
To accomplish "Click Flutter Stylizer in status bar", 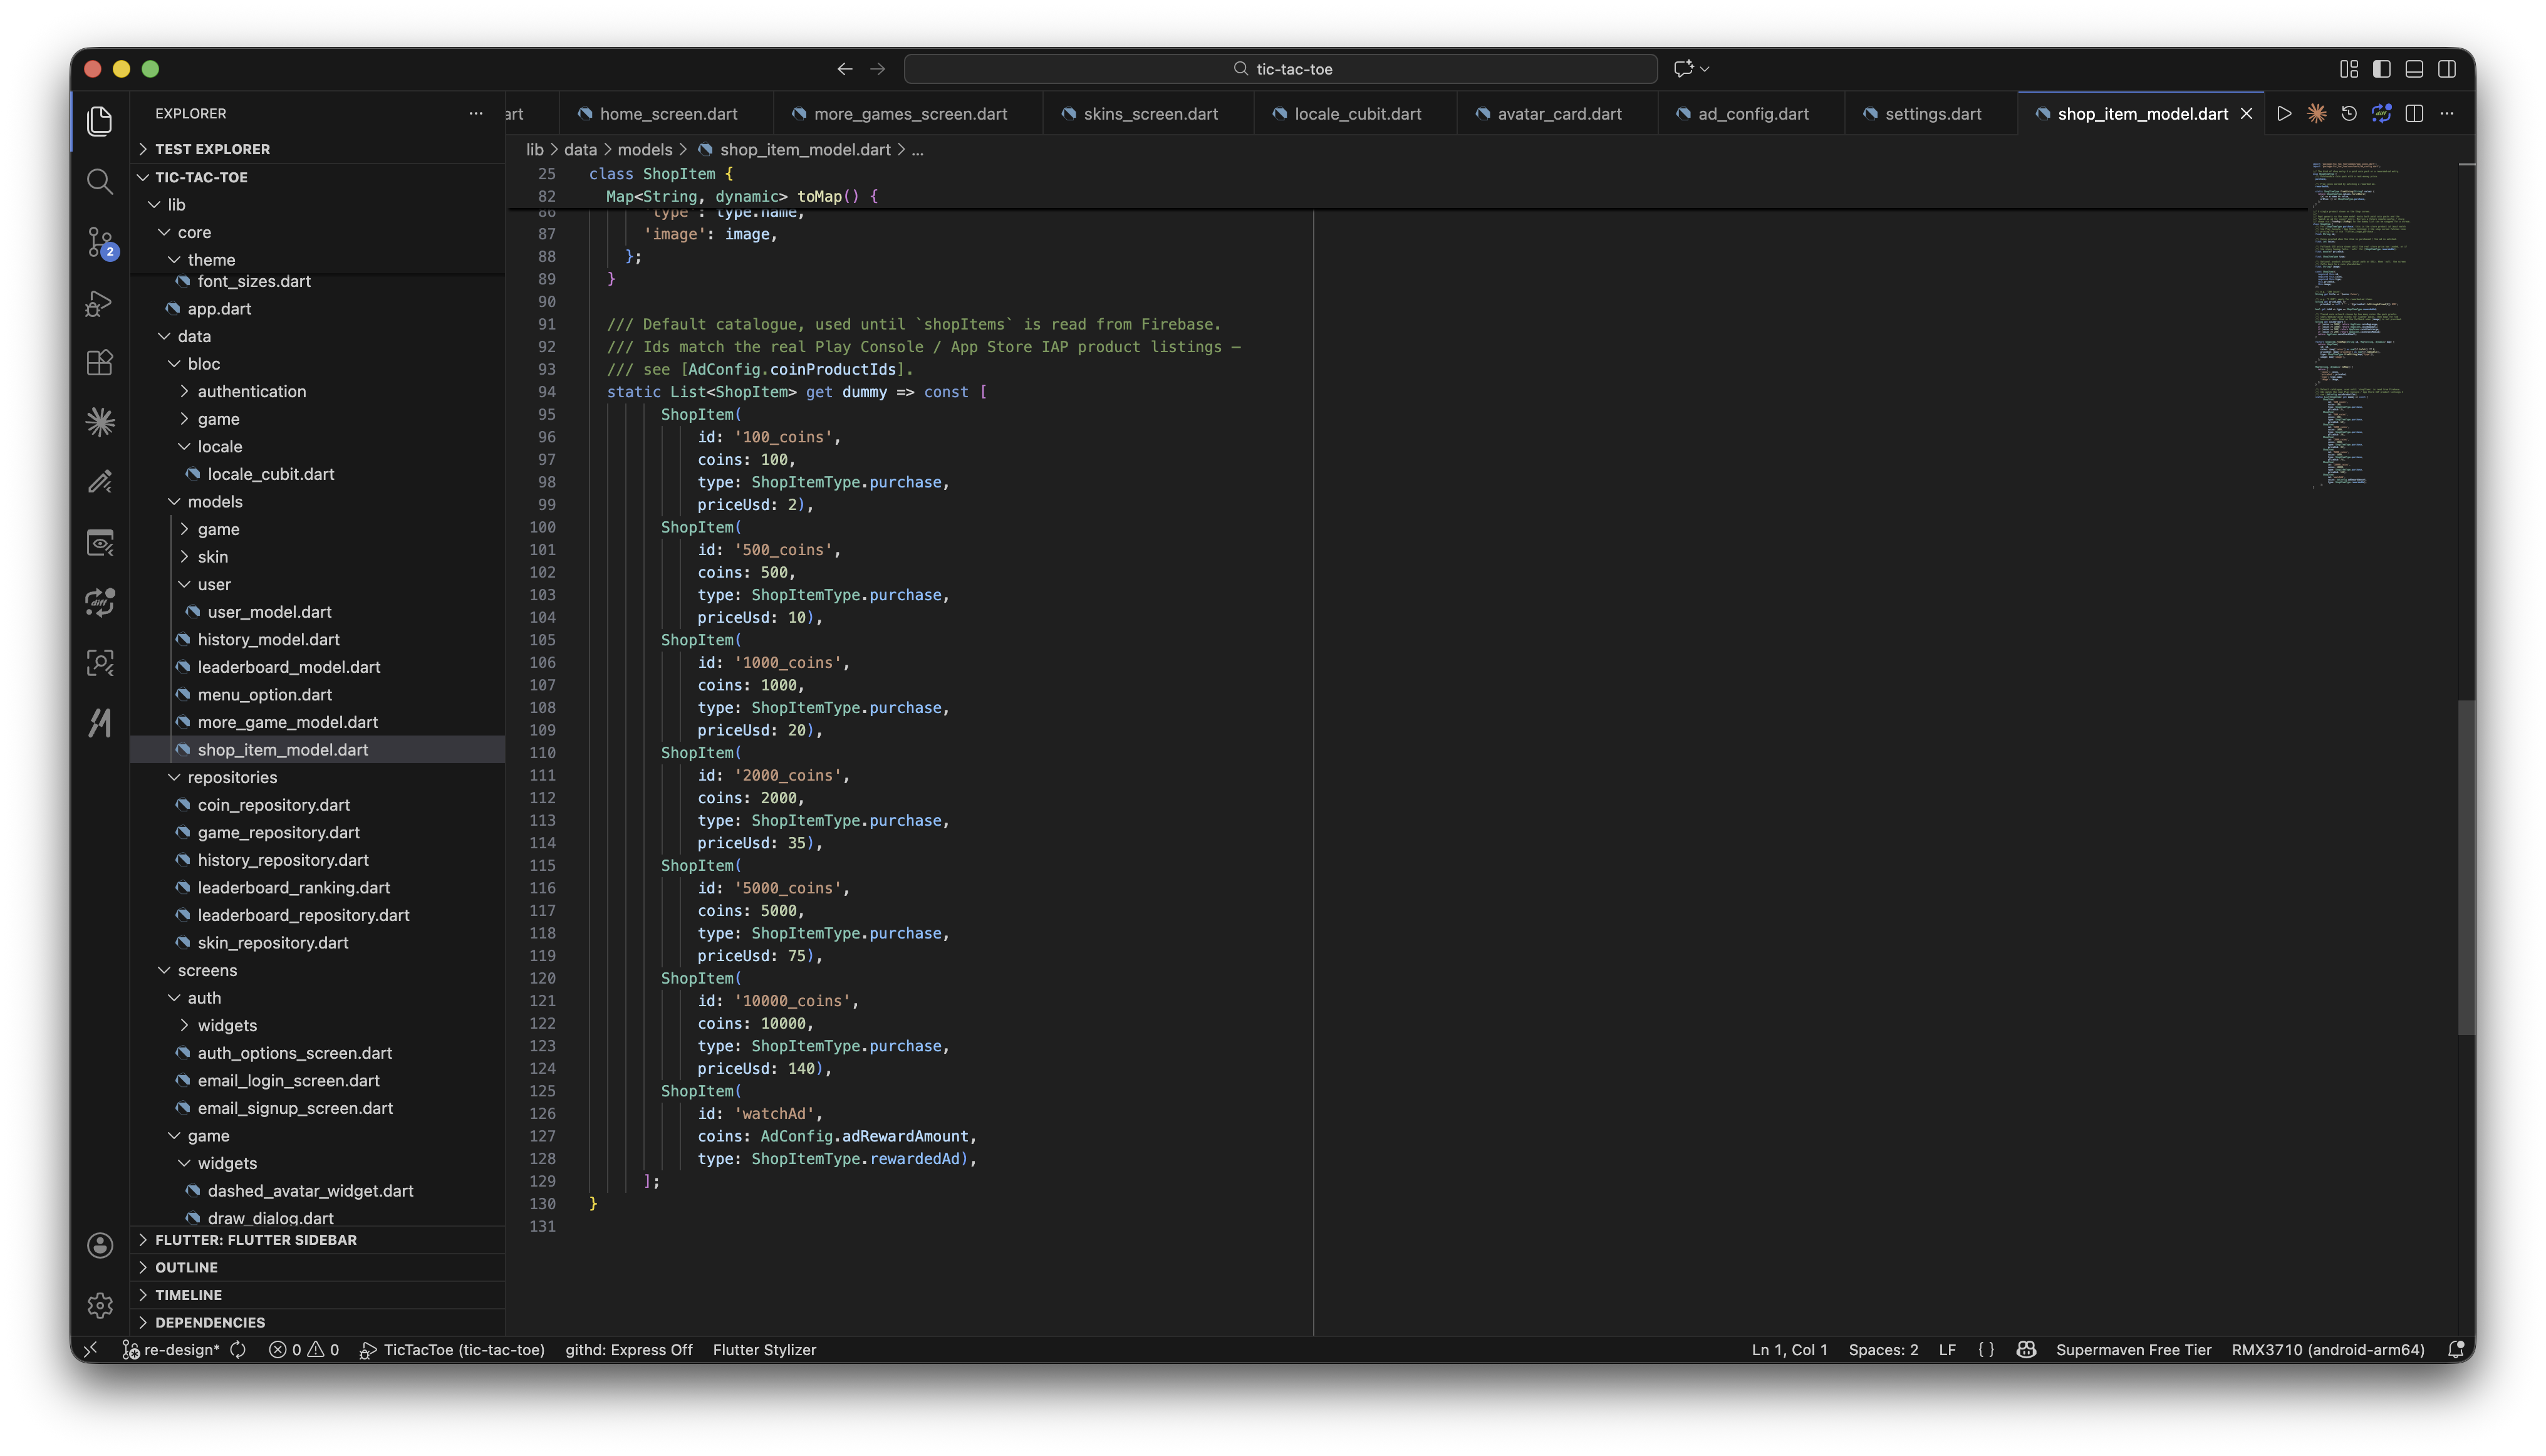I will coord(765,1350).
